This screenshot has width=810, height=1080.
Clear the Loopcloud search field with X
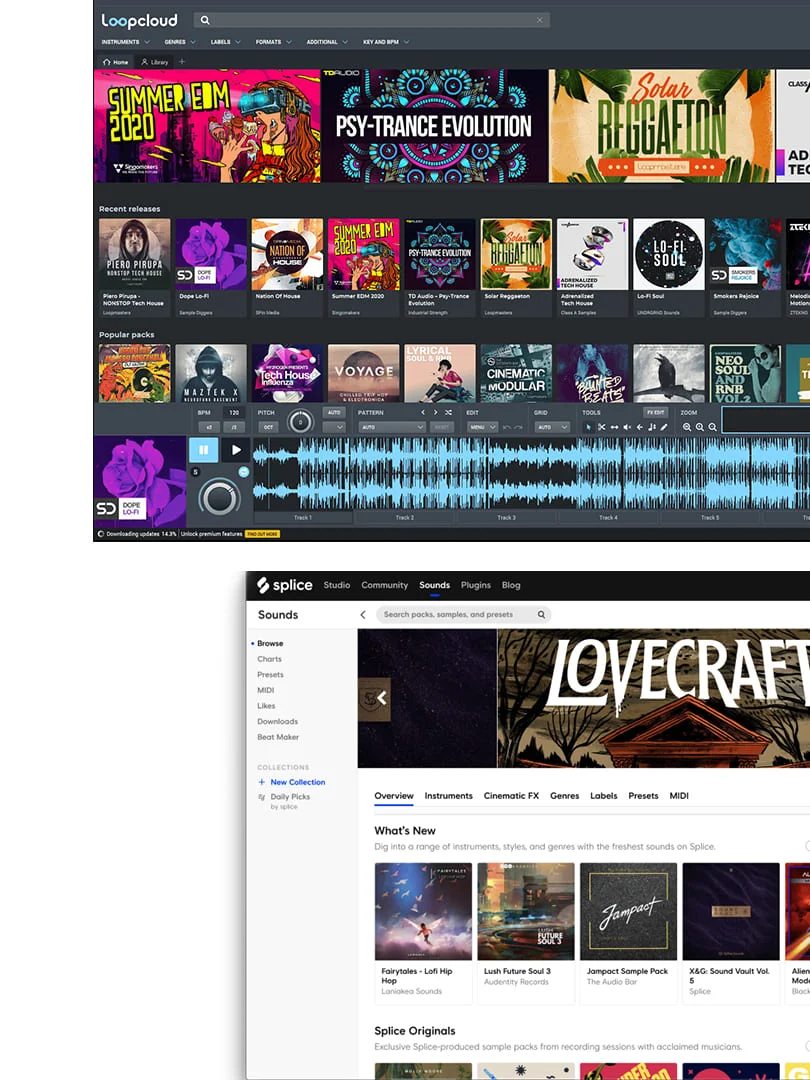point(540,20)
